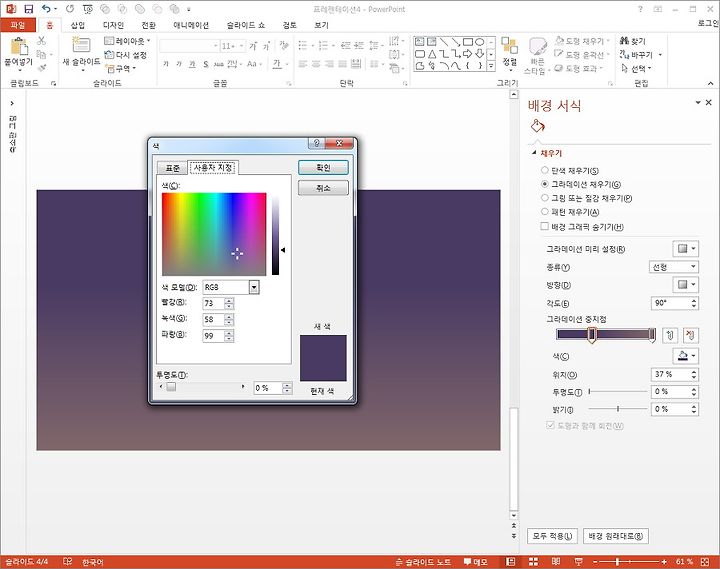Click the Paste clipboard icon
The width and height of the screenshot is (720, 569).
[x=19, y=46]
